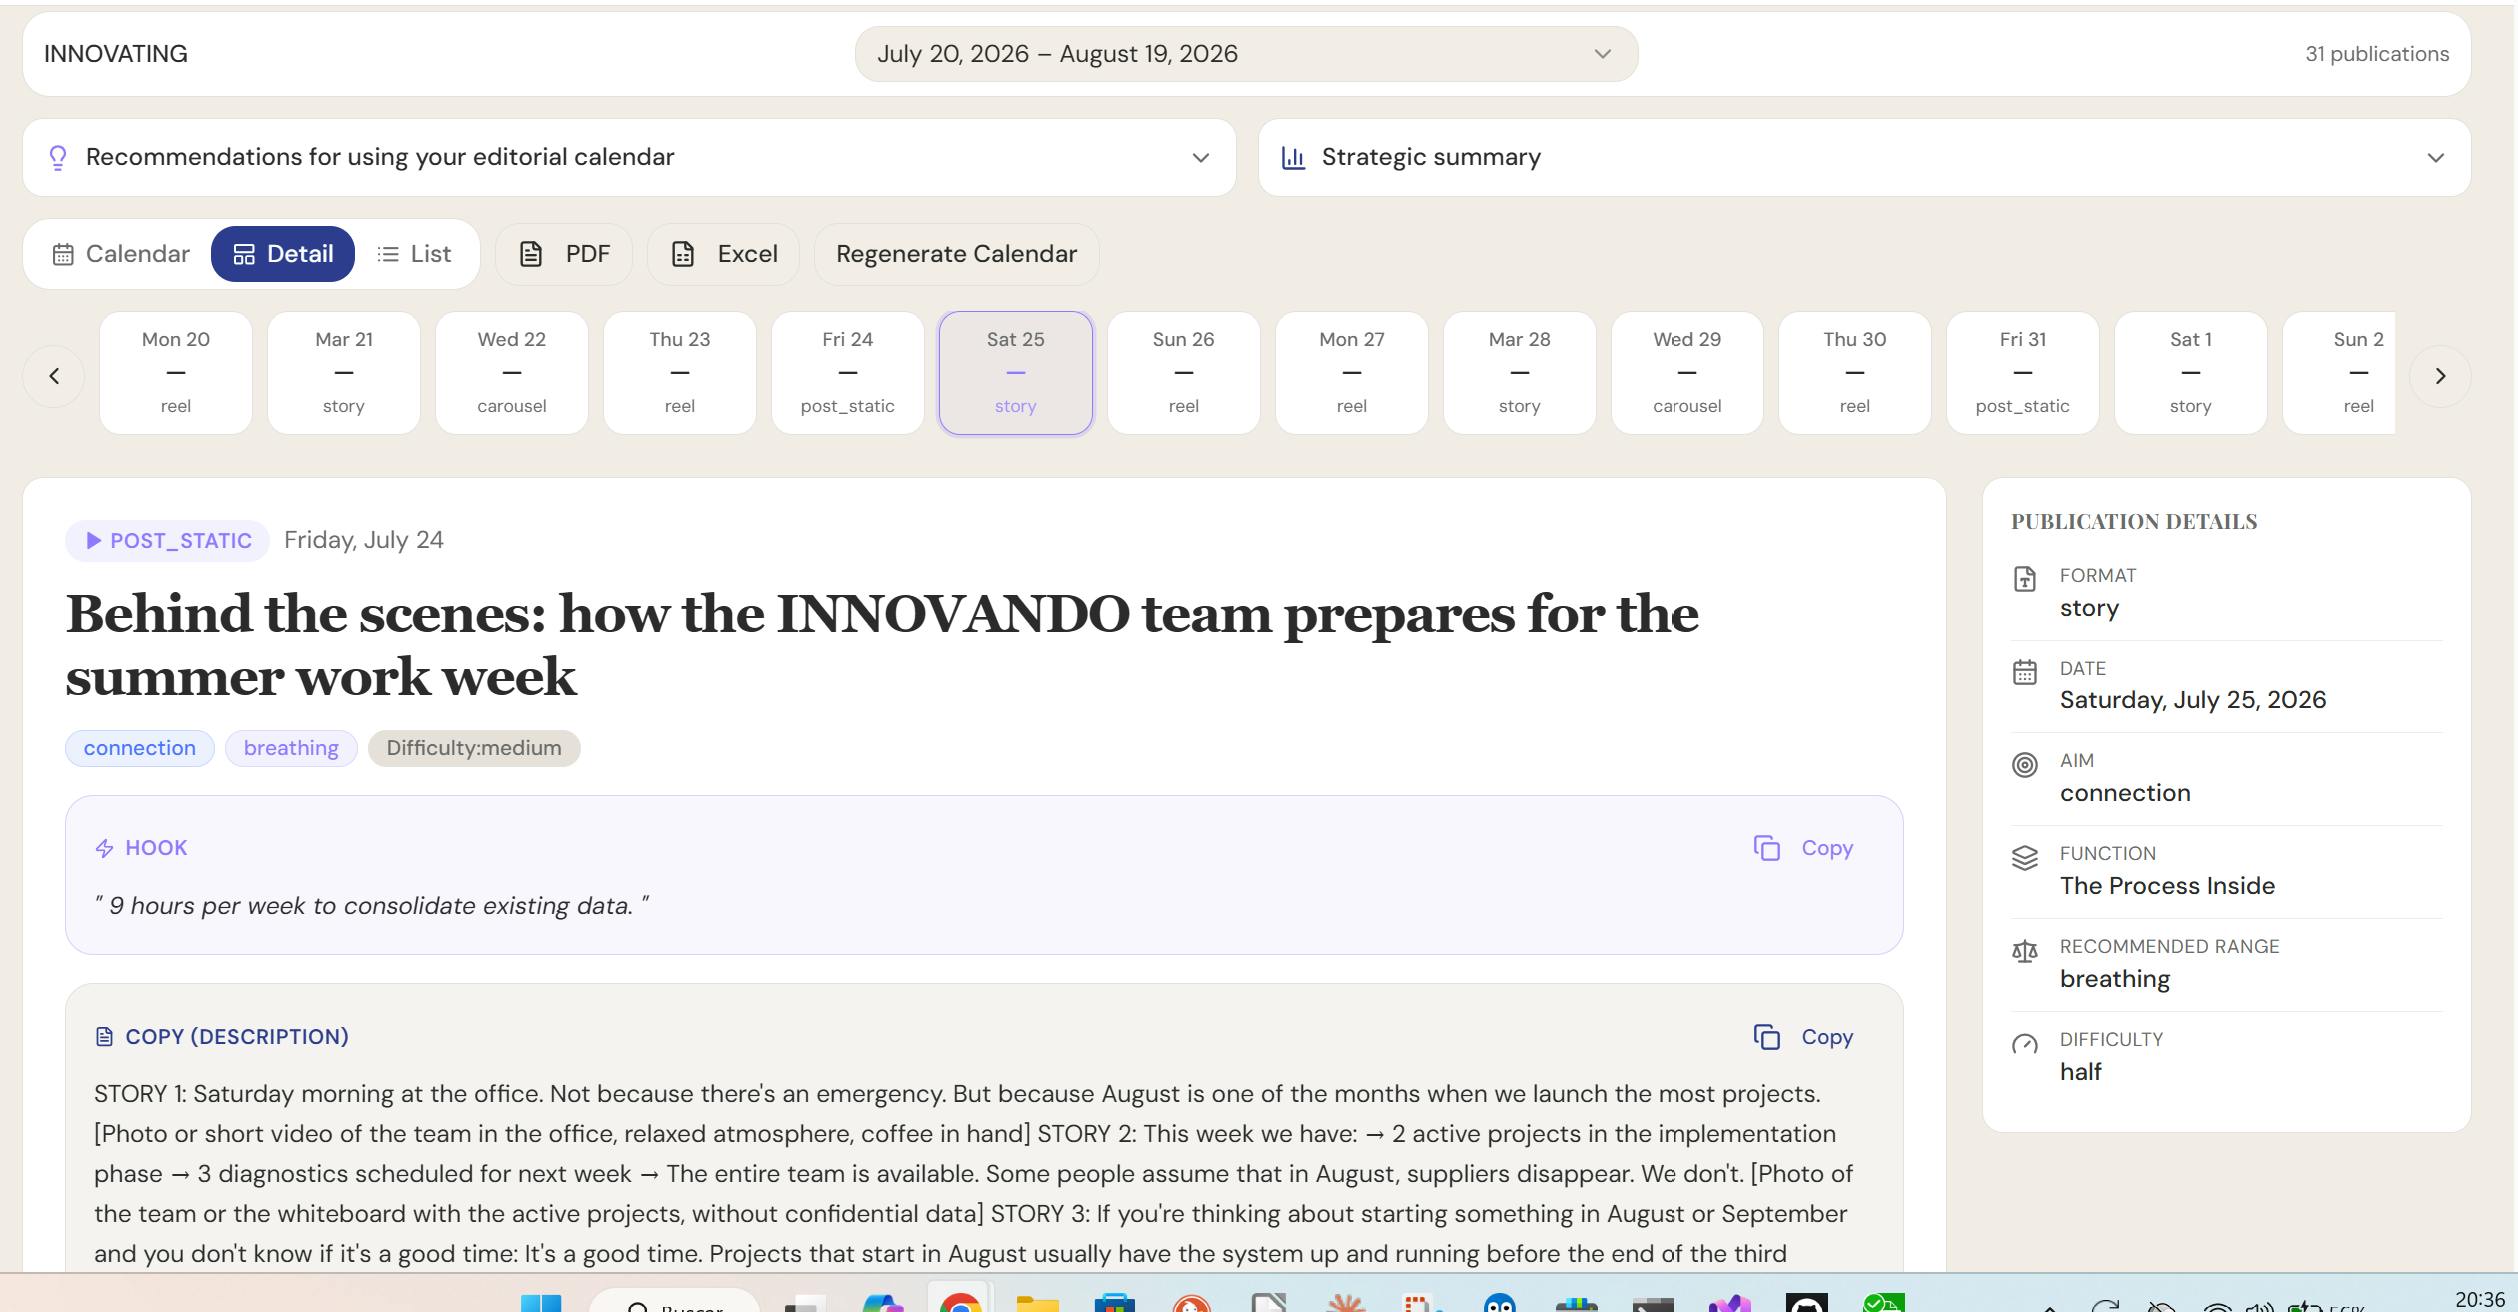Open File Explorer from the taskbar

tap(1038, 1302)
